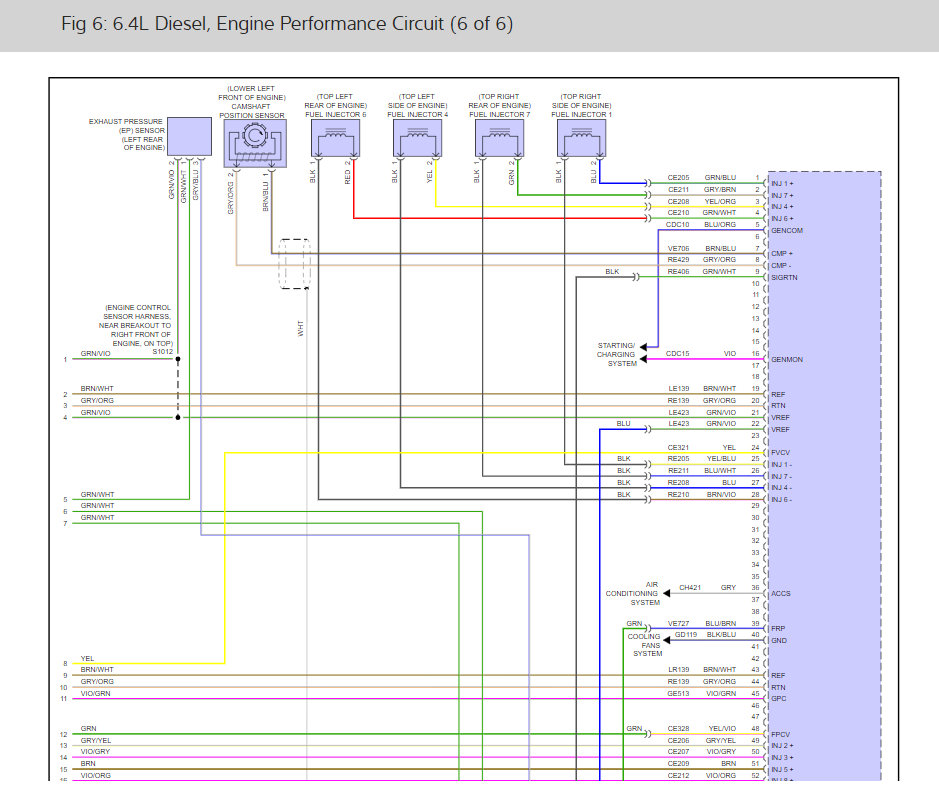Click the Exhaust Pressure sensor box symbol
This screenshot has height=800, width=939.
pyautogui.click(x=189, y=137)
